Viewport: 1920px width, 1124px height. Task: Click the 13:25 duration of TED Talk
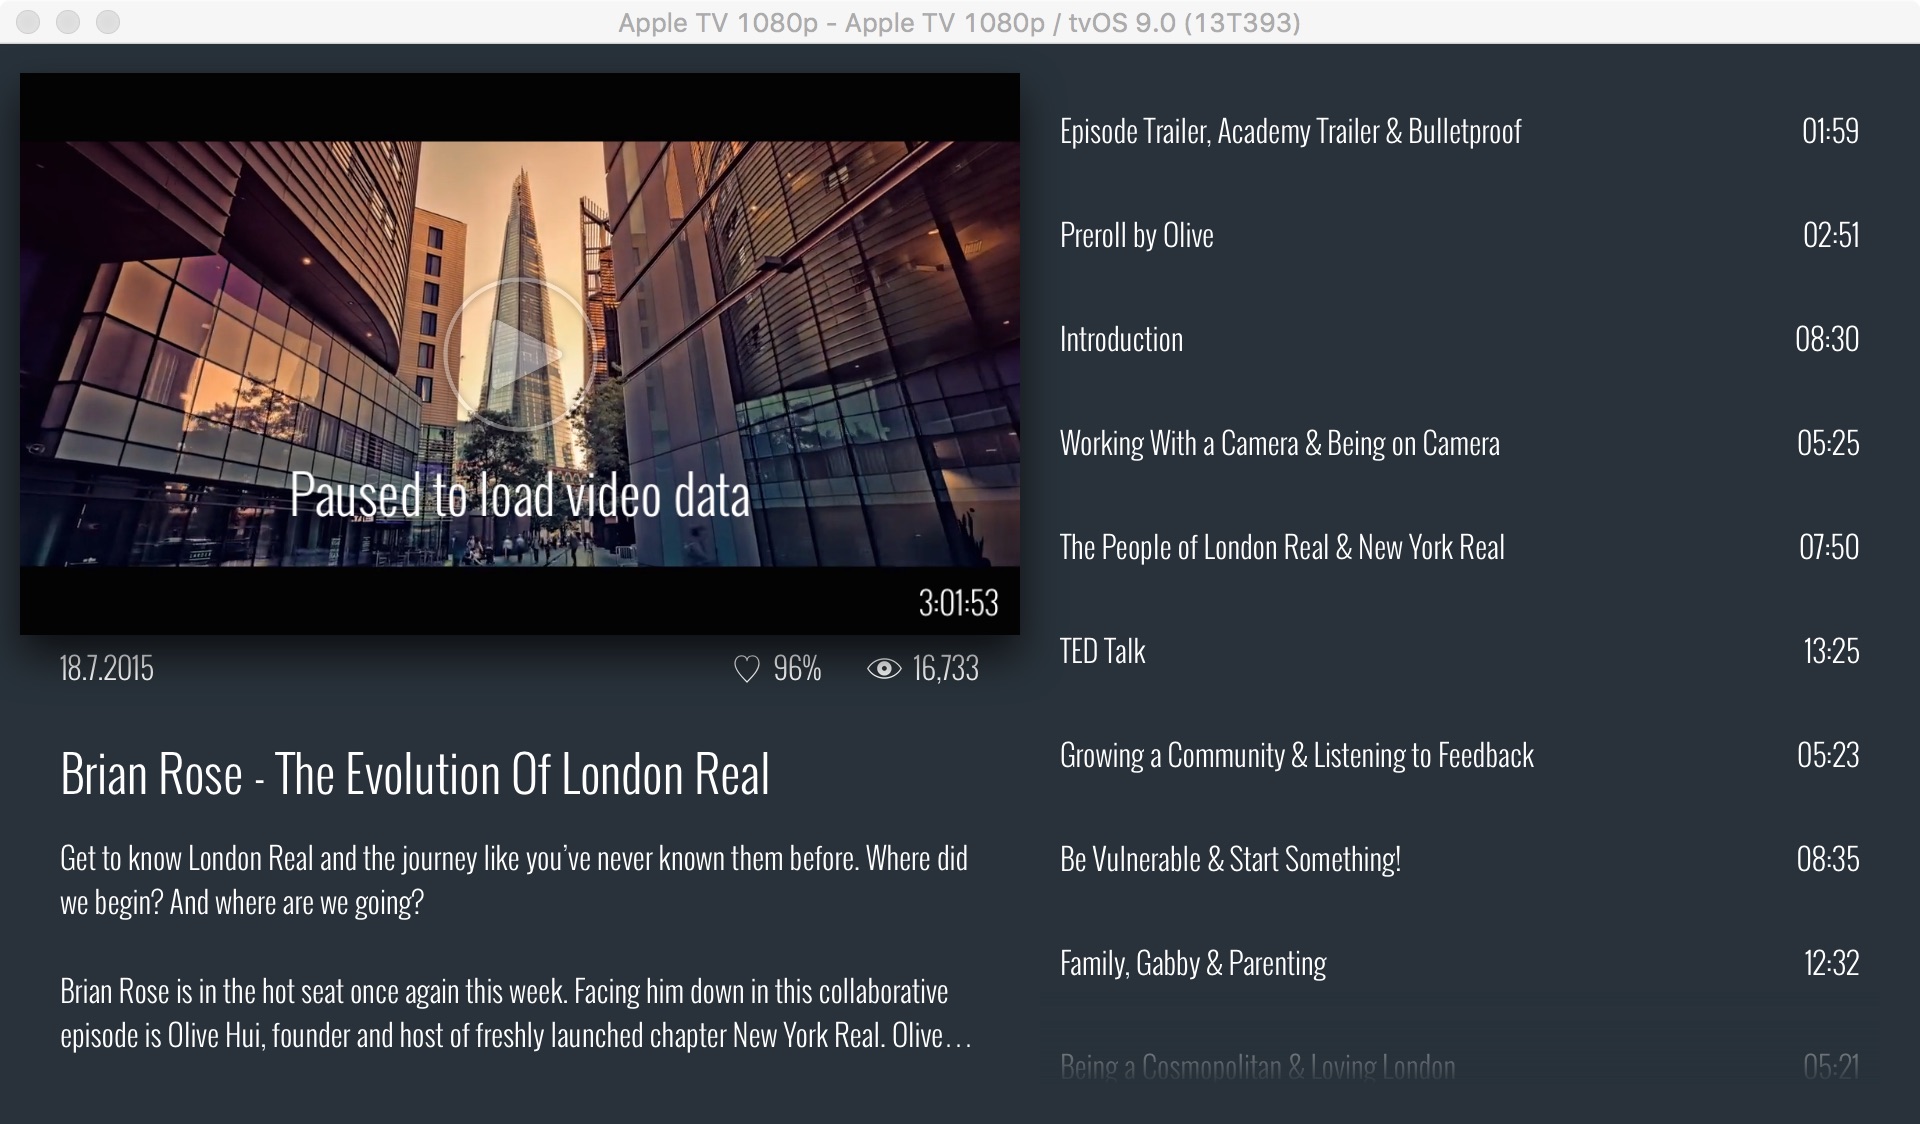[x=1831, y=651]
